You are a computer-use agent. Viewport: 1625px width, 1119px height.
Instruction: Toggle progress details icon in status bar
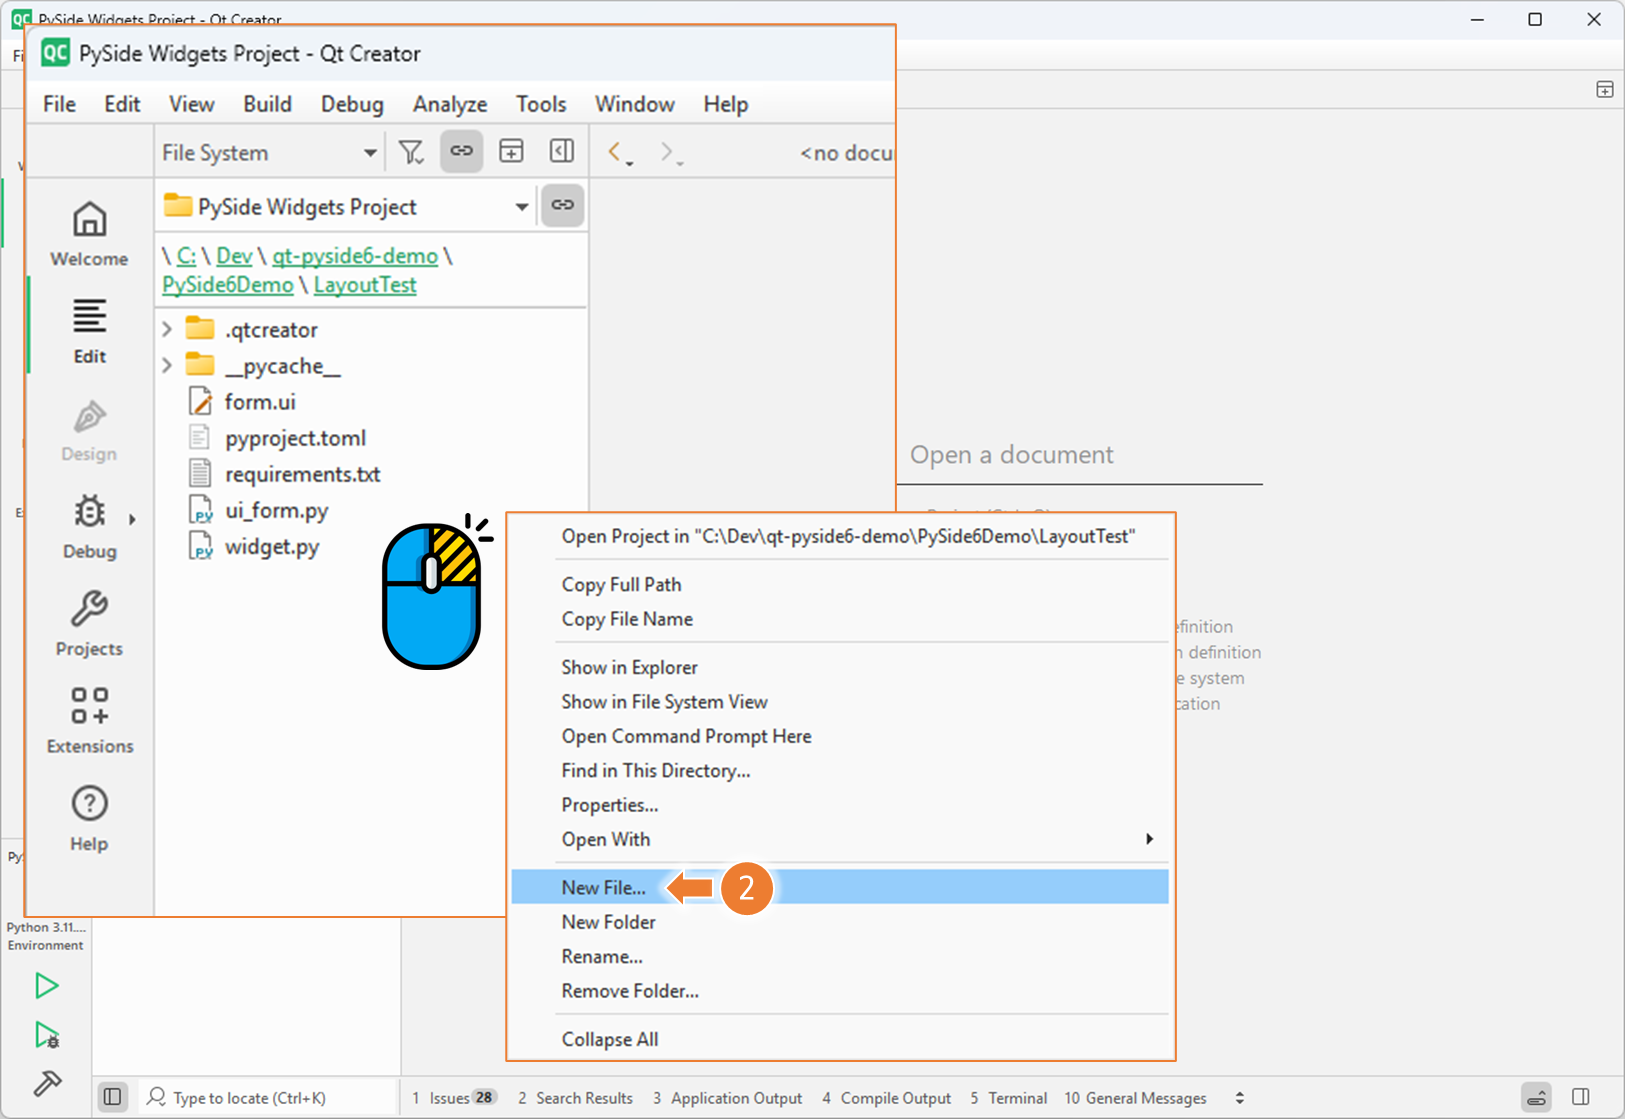tap(1536, 1097)
